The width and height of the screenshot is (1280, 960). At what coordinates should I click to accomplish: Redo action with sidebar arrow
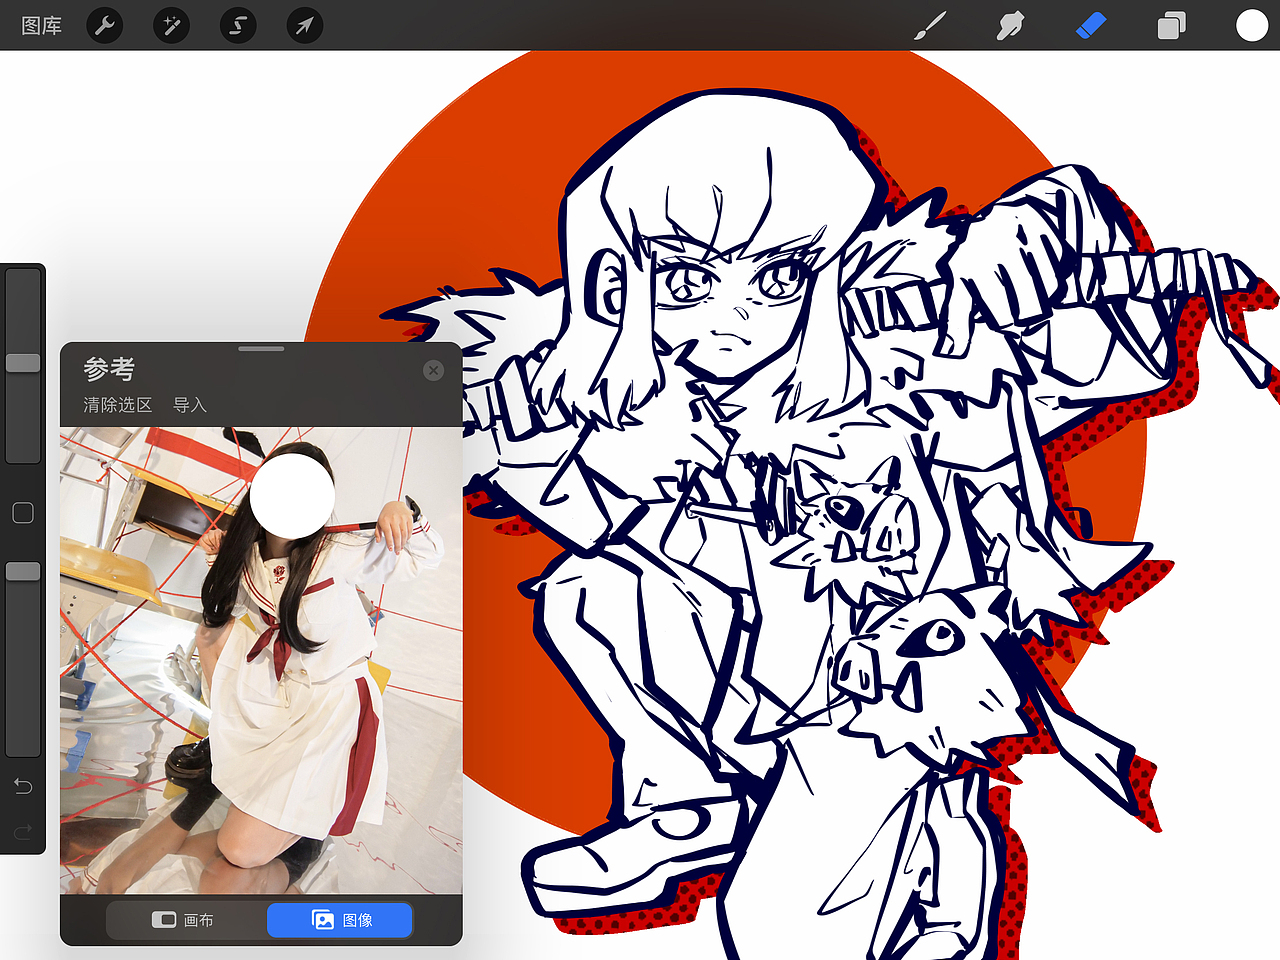pyautogui.click(x=23, y=831)
